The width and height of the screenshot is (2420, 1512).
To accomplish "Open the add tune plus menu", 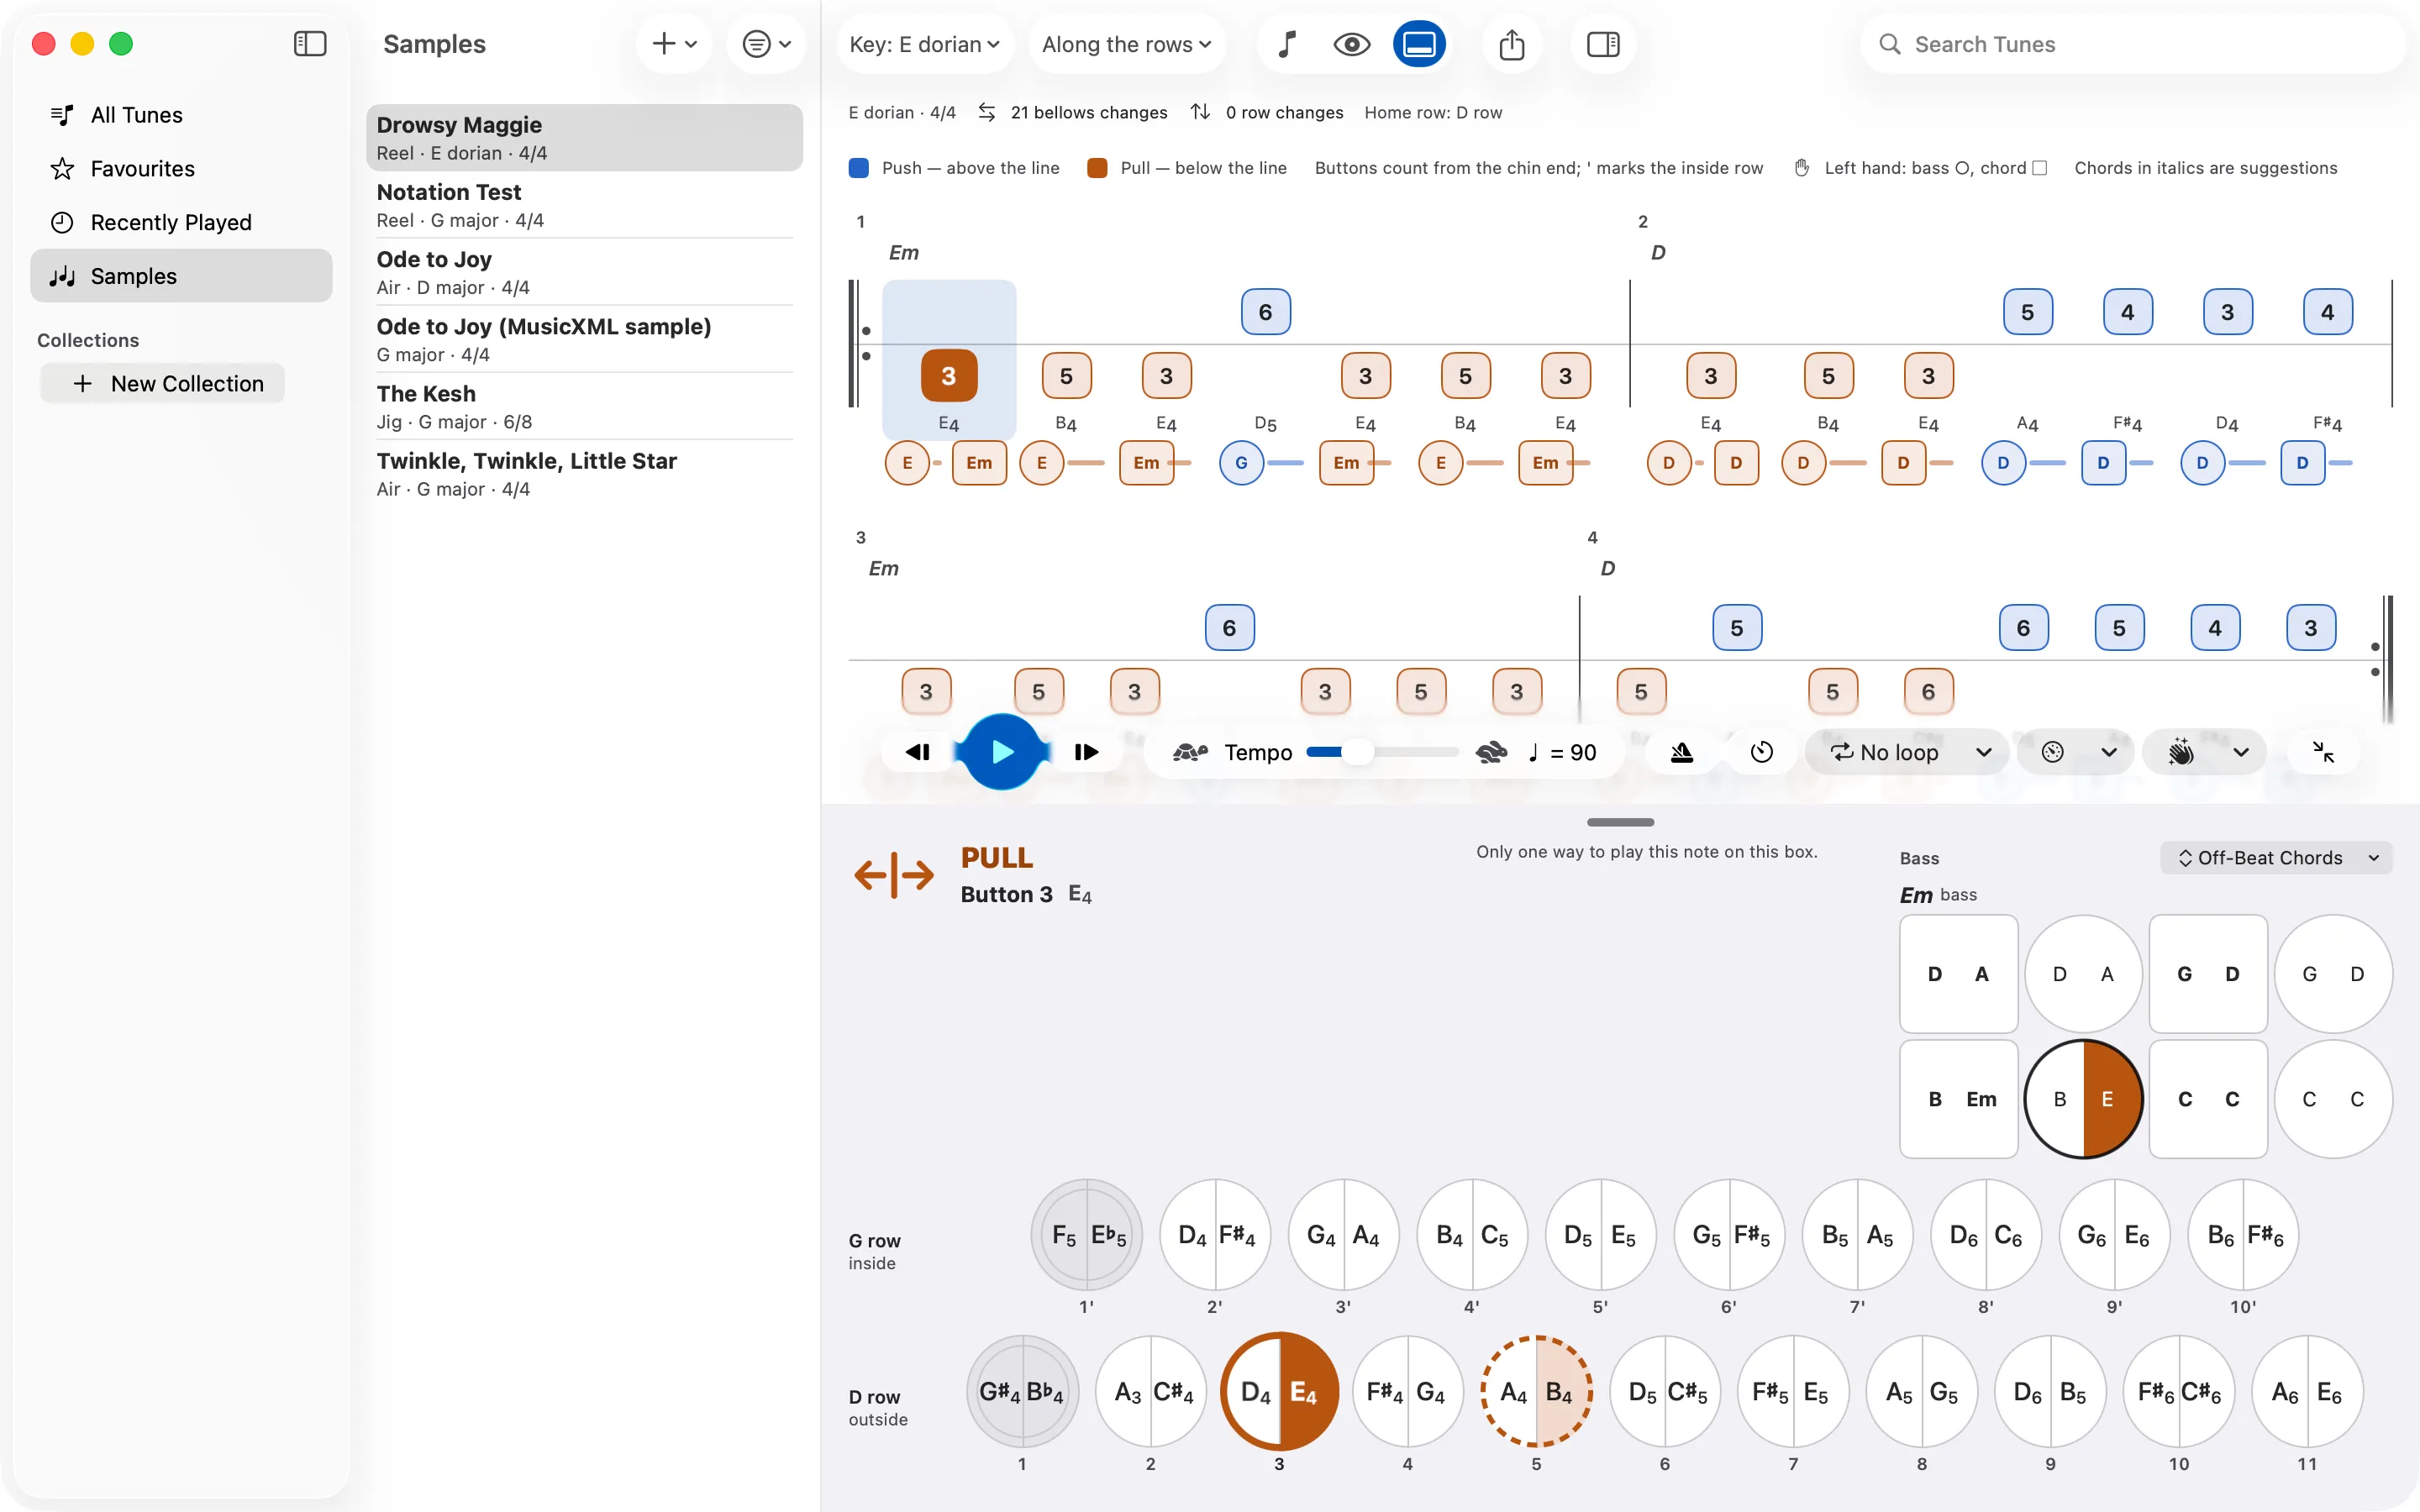I will (674, 44).
